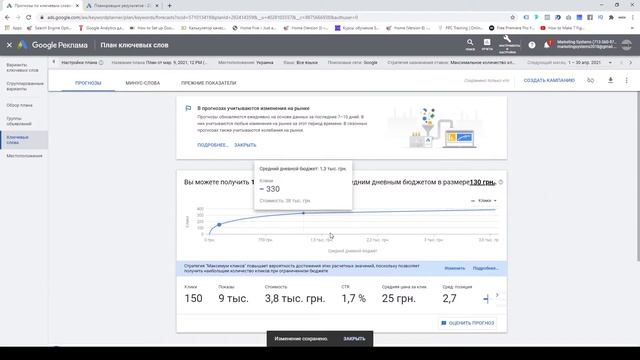The height and width of the screenshot is (360, 640).
Task: Click the 150 clicks metric value
Action: pyautogui.click(x=193, y=298)
